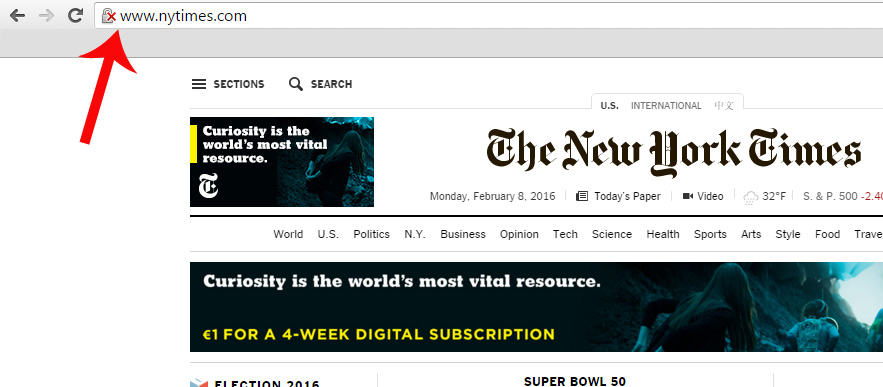Image resolution: width=883 pixels, height=387 pixels.
Task: Open the small Curiosity ad thumbnail
Action: pyautogui.click(x=282, y=162)
